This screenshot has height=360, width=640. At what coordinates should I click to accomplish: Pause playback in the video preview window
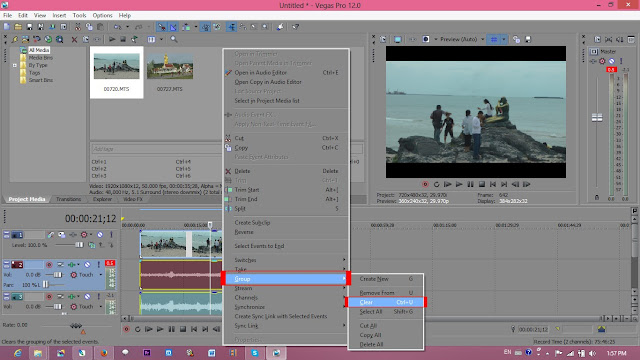[471, 184]
